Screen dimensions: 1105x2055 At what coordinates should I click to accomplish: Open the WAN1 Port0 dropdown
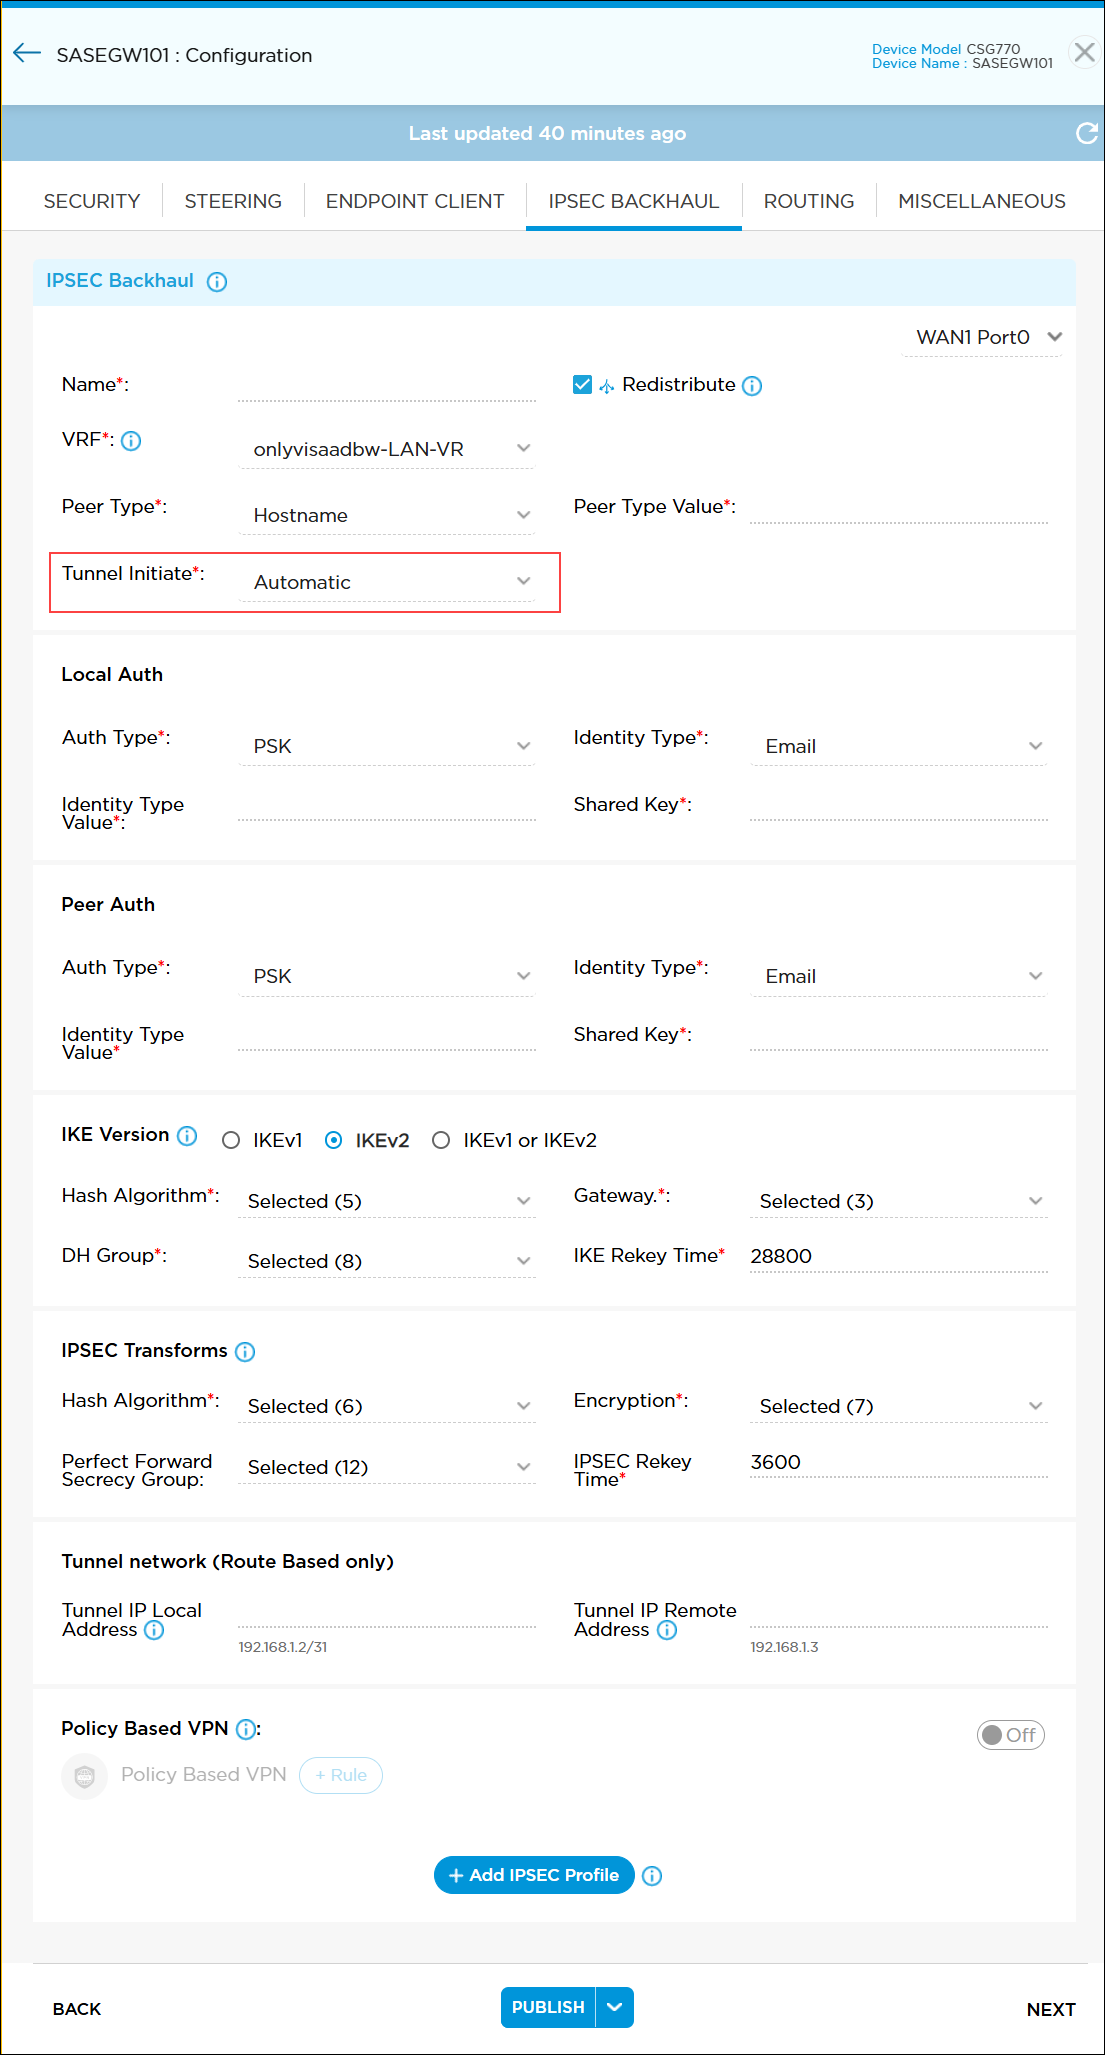pos(984,338)
